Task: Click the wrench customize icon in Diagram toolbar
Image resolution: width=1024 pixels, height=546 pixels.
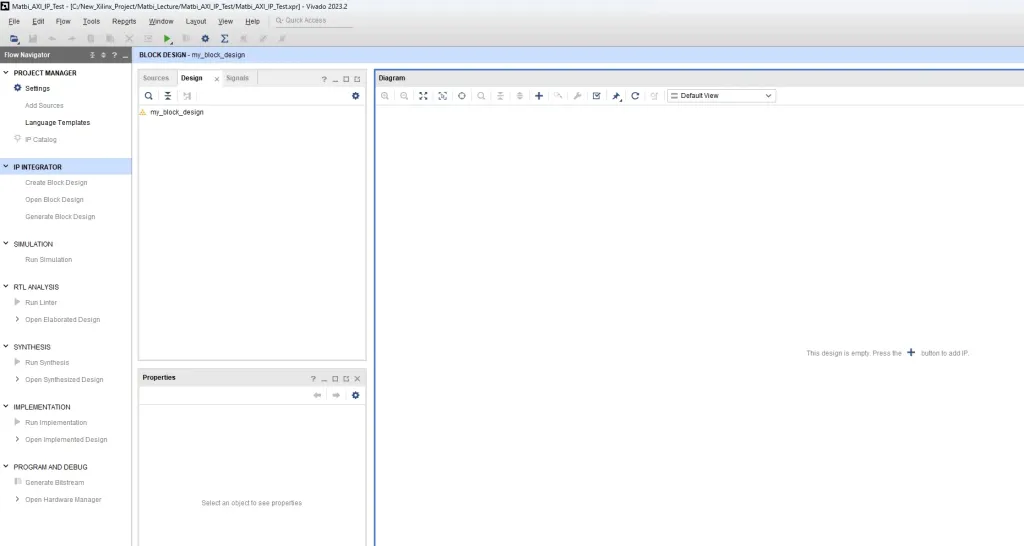Action: 577,95
